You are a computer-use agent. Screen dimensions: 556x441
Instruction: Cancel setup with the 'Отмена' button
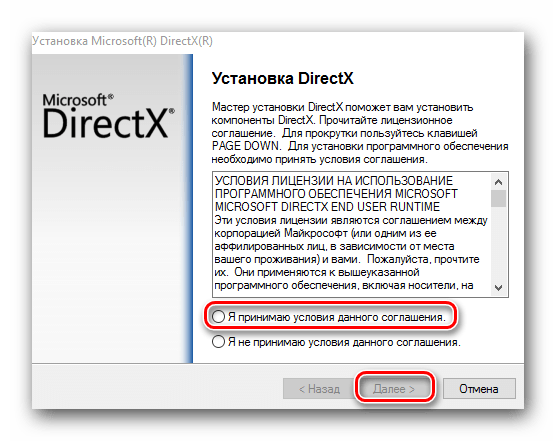click(x=479, y=389)
